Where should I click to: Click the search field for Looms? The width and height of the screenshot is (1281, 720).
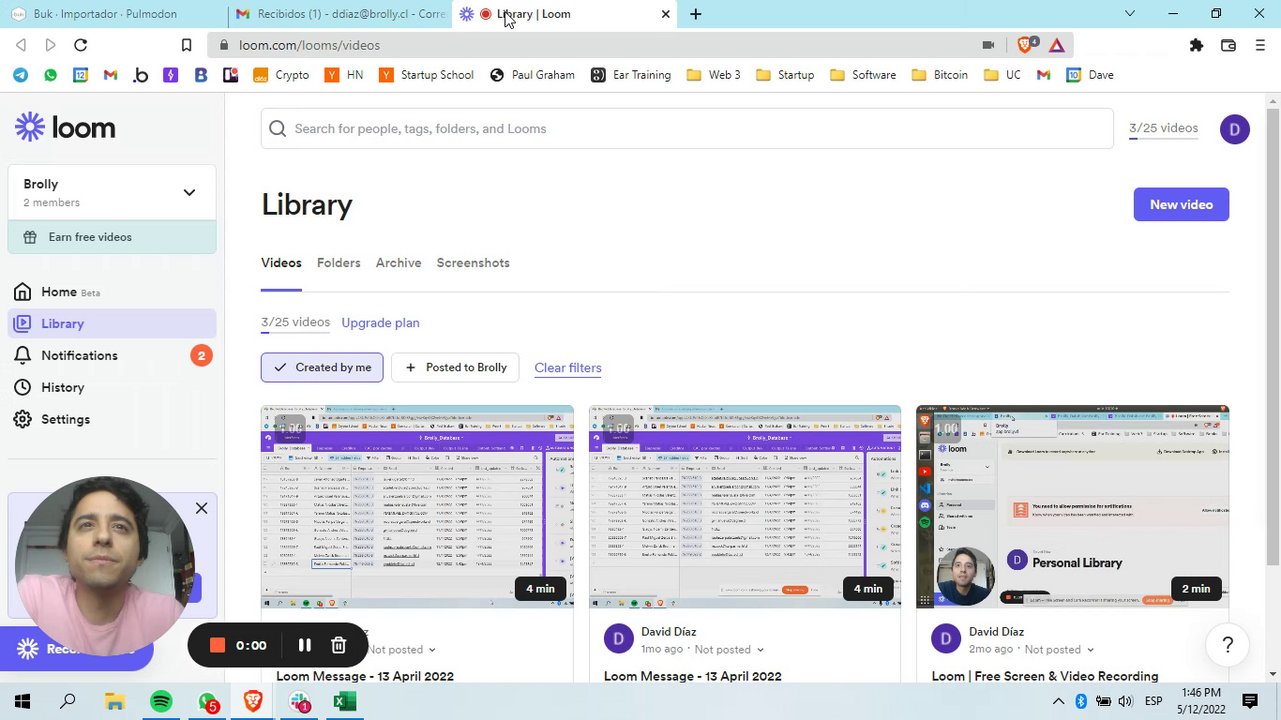(687, 128)
